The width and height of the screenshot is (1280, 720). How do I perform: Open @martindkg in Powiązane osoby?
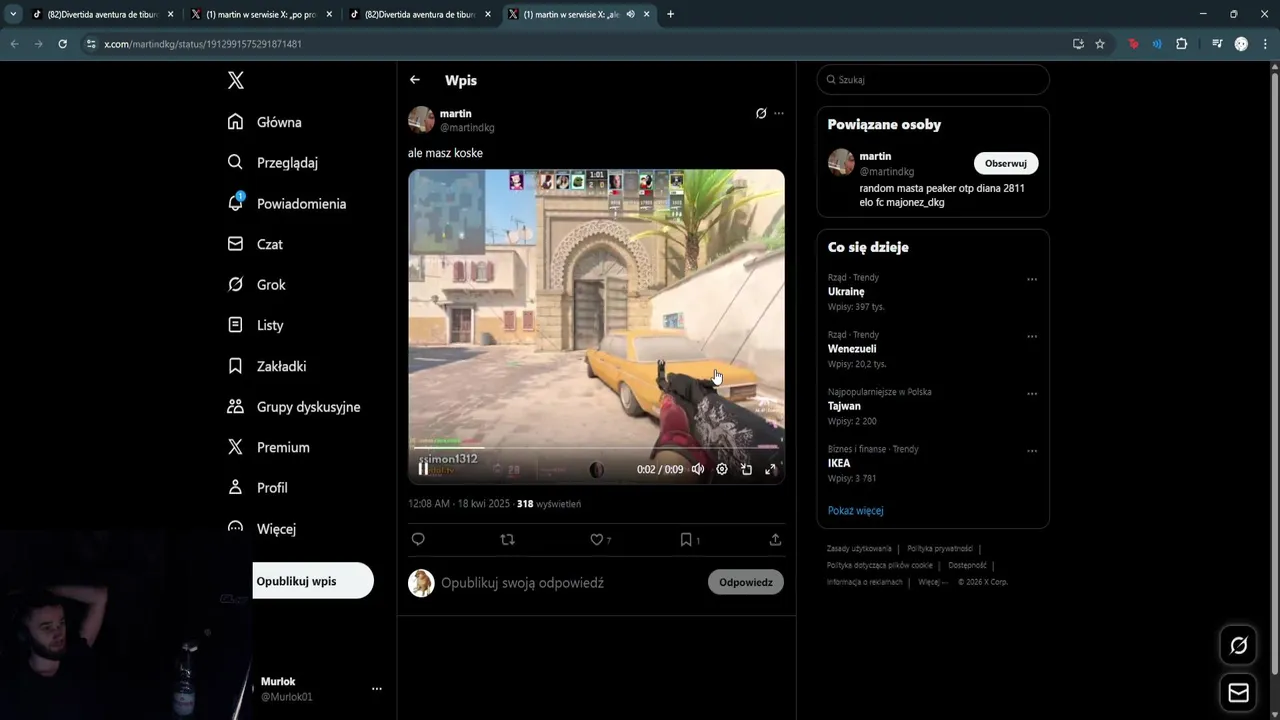point(887,172)
